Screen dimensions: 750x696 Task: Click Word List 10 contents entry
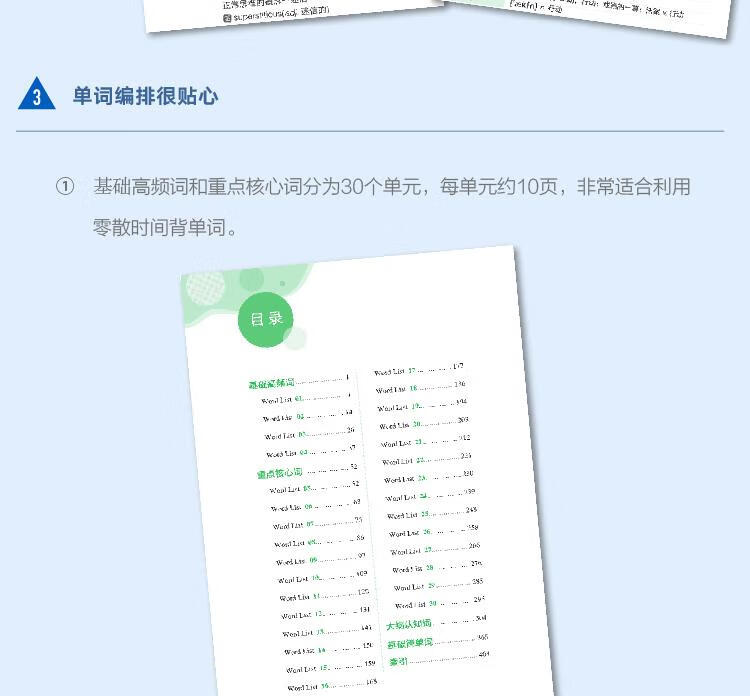[300, 578]
